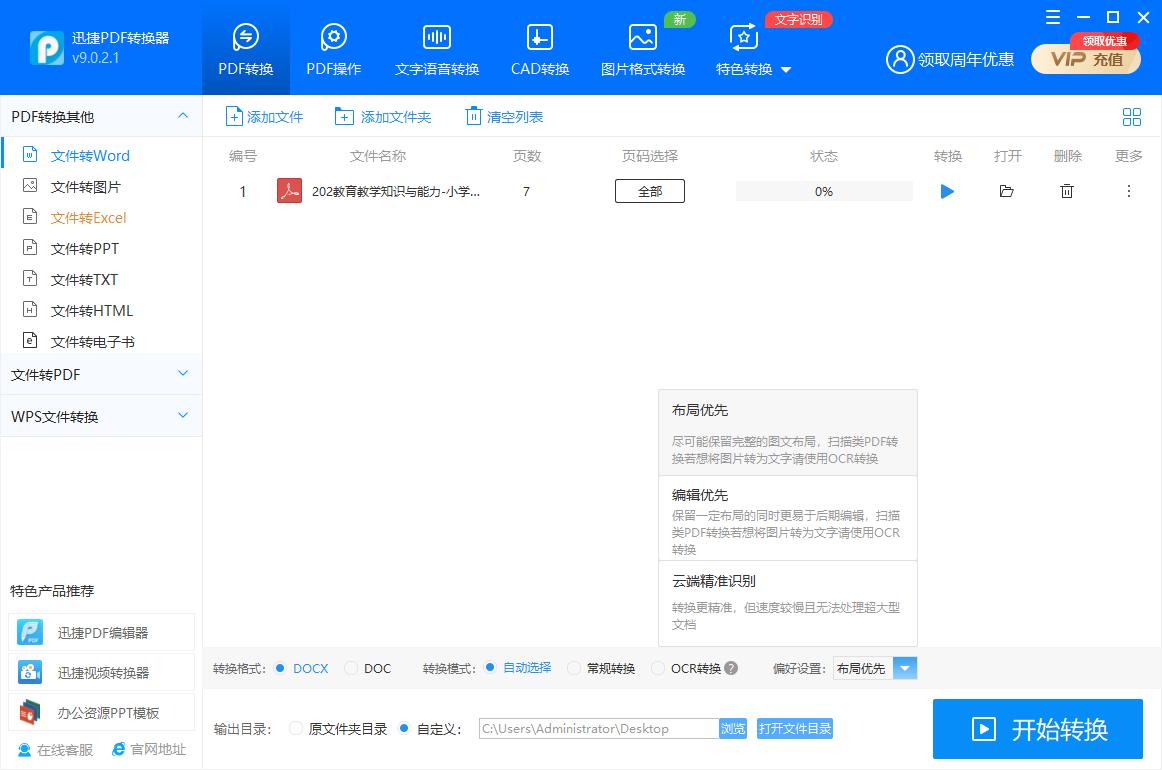Select 原文件夹目录 as the output directory
Viewport: 1162px width, 770px height.
click(x=296, y=729)
